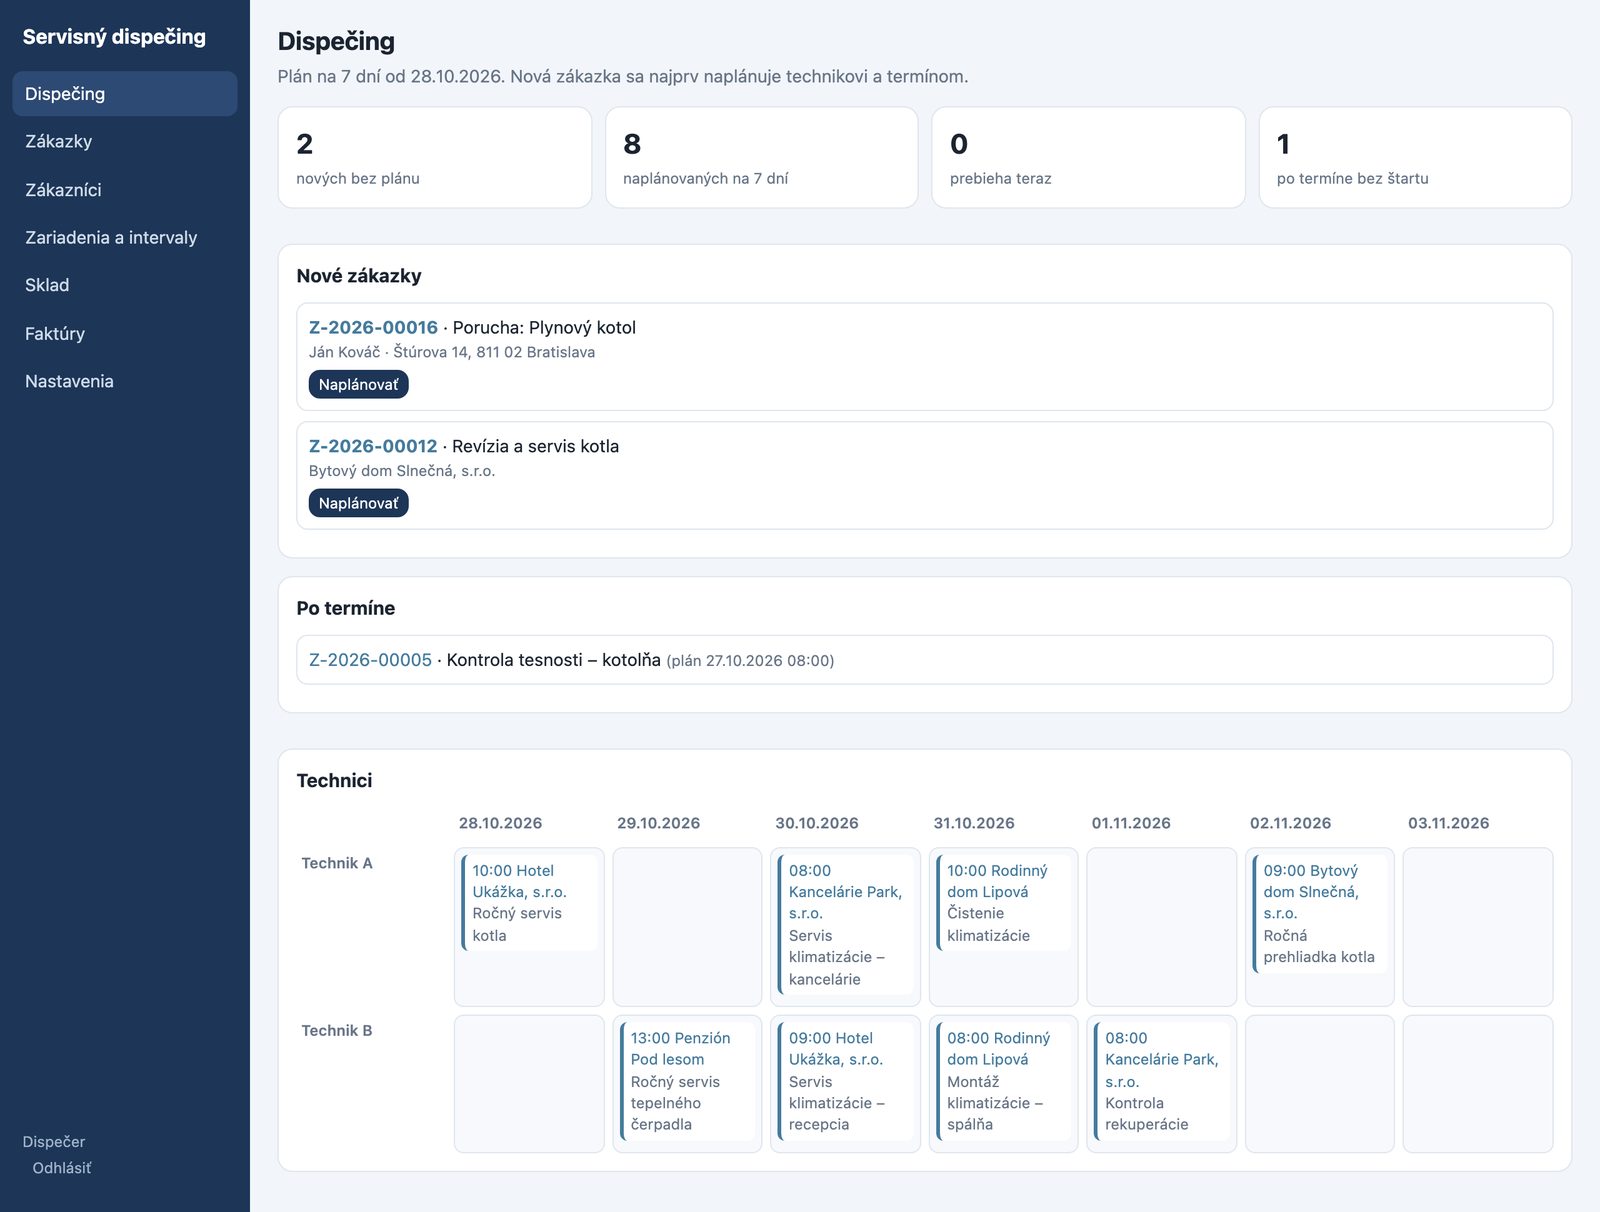Open 09:00 Bytový dom Slnečná job
1600x1212 pixels.
(1319, 914)
